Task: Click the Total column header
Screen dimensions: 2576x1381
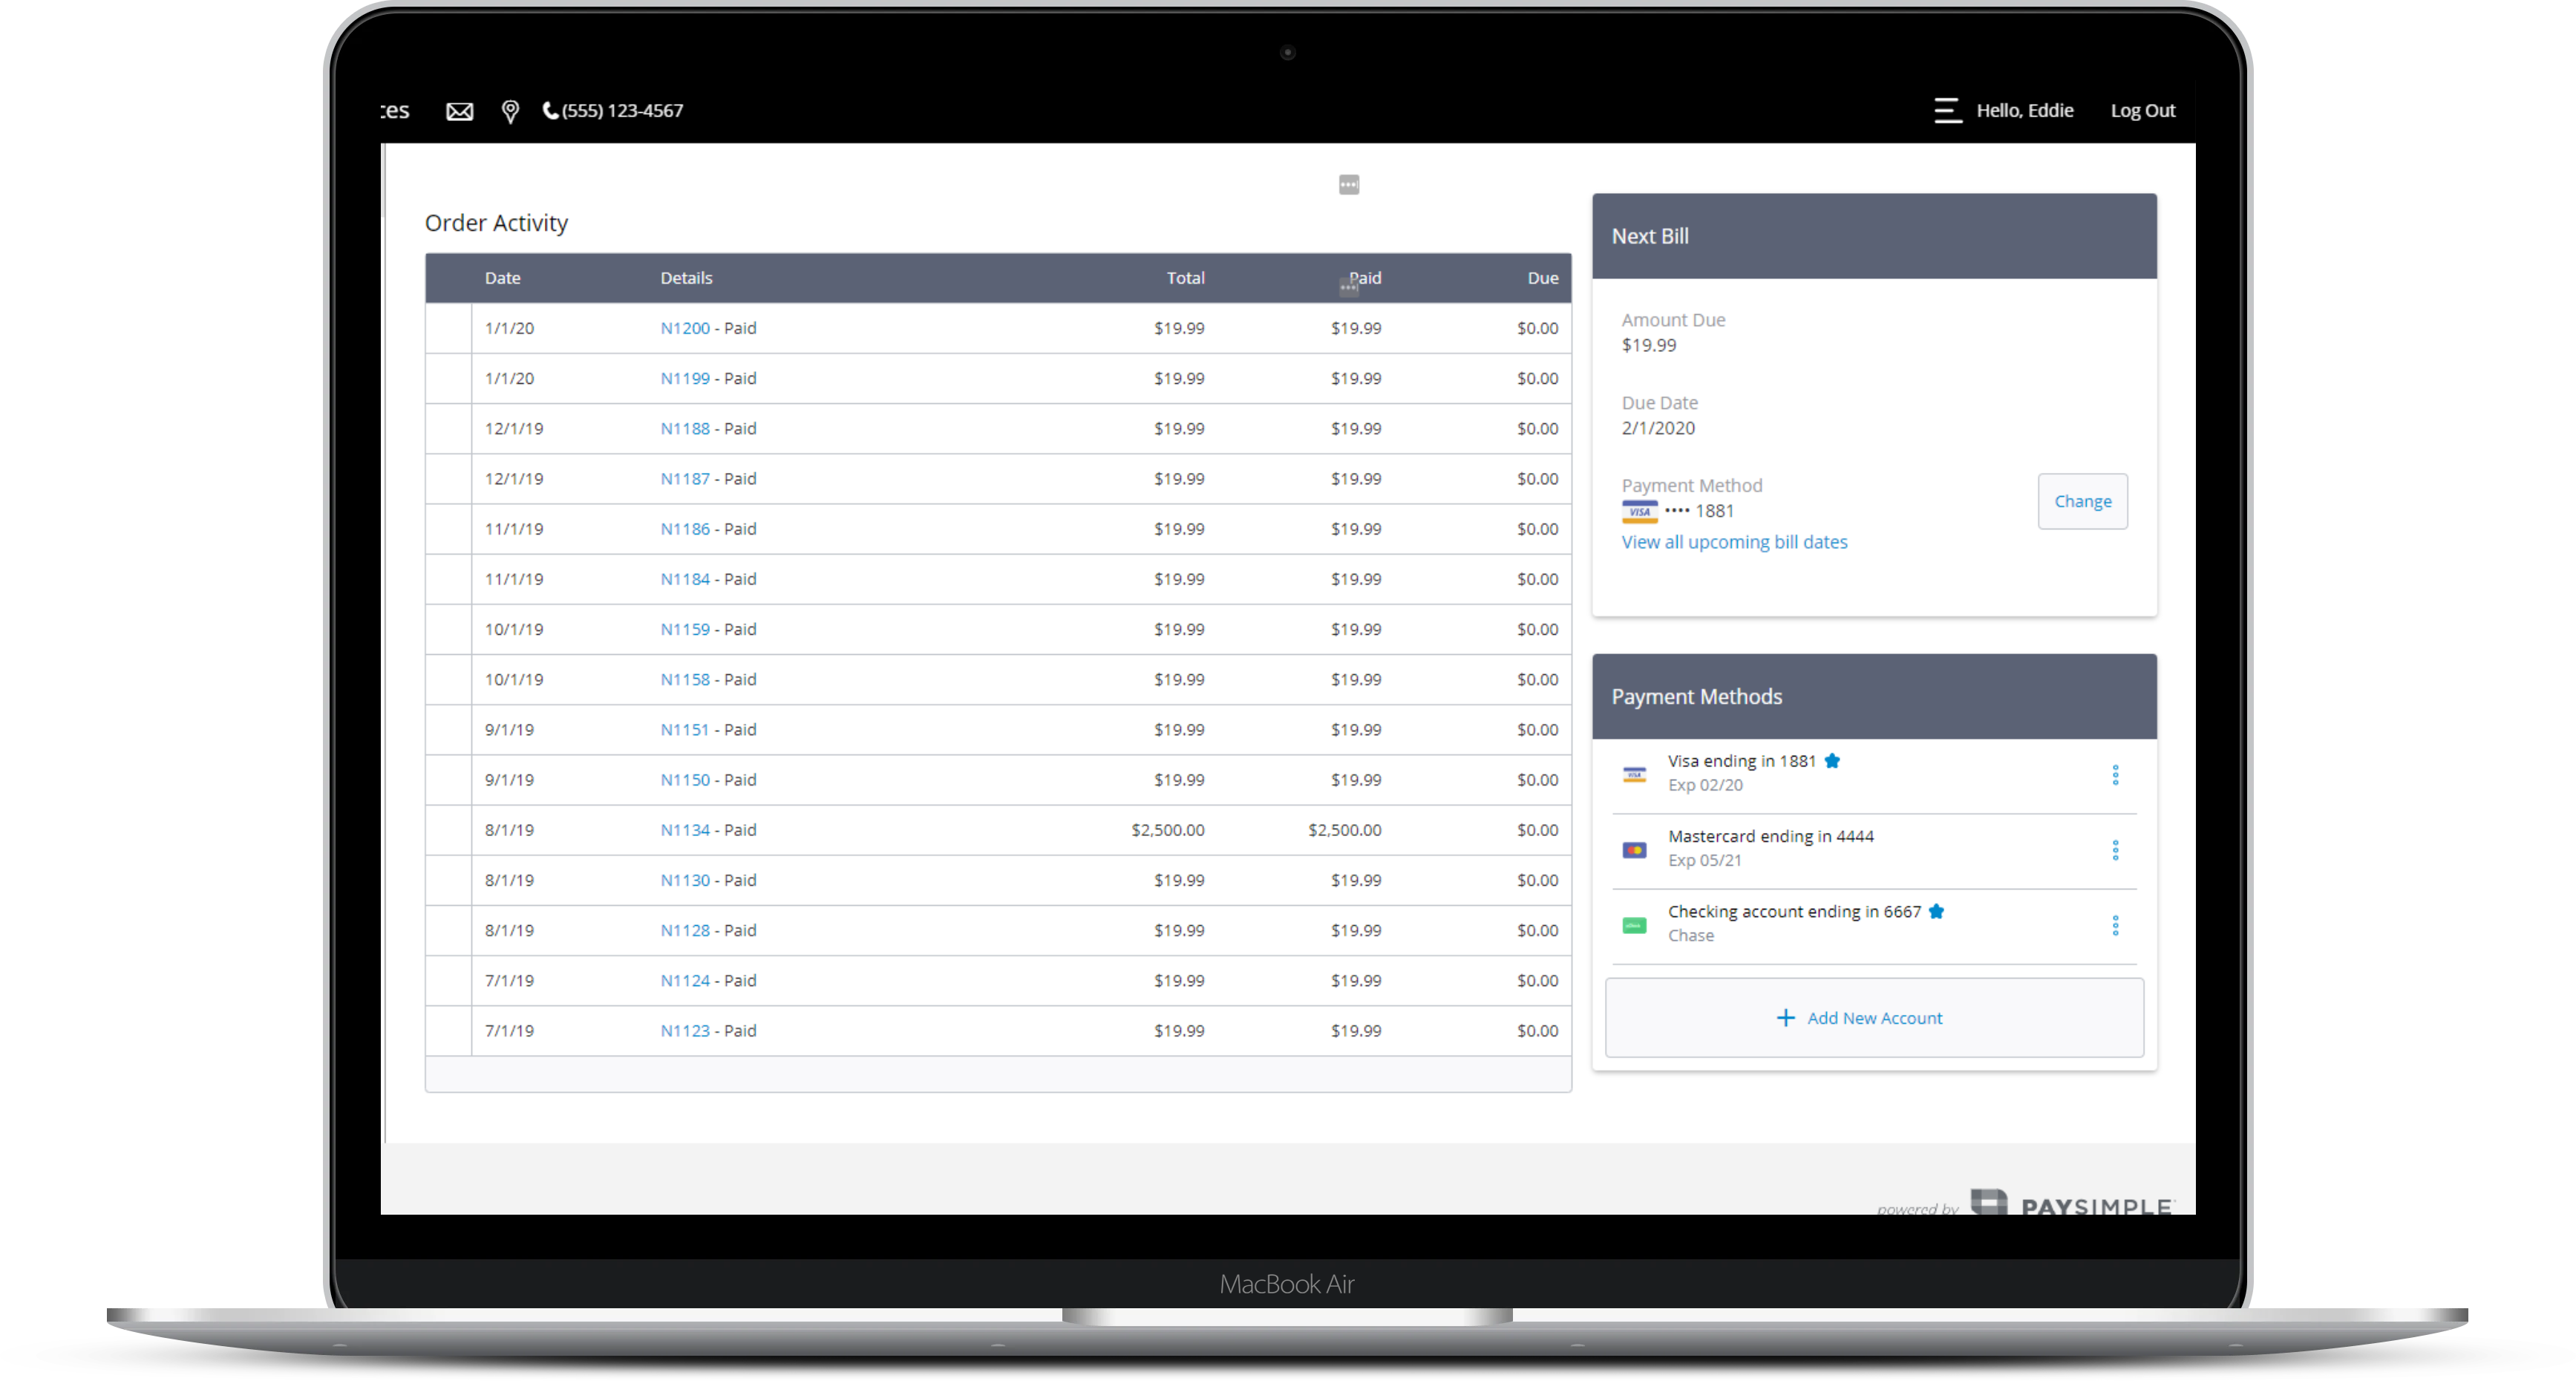Action: [1185, 278]
